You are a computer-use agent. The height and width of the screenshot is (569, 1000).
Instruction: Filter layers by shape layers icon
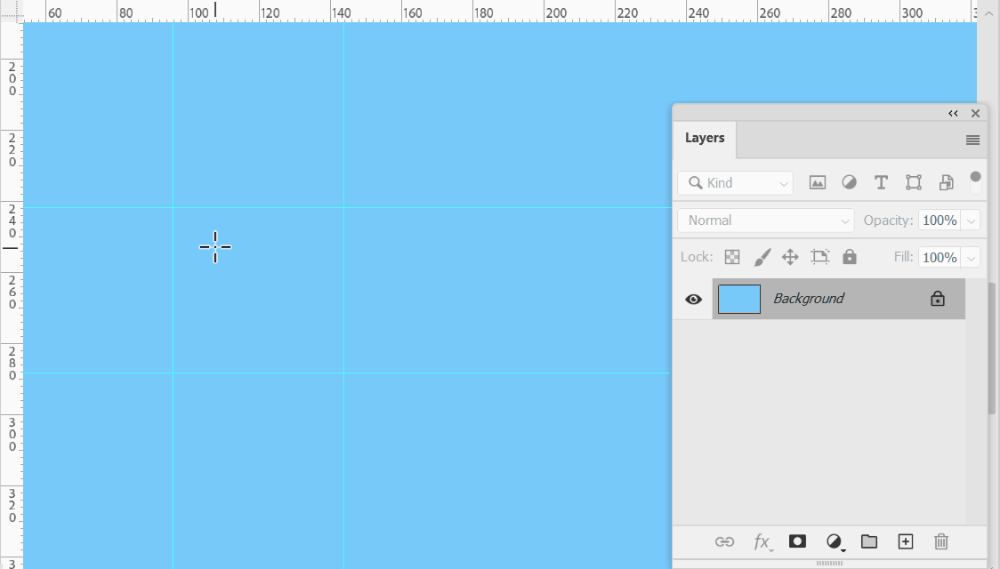click(913, 182)
